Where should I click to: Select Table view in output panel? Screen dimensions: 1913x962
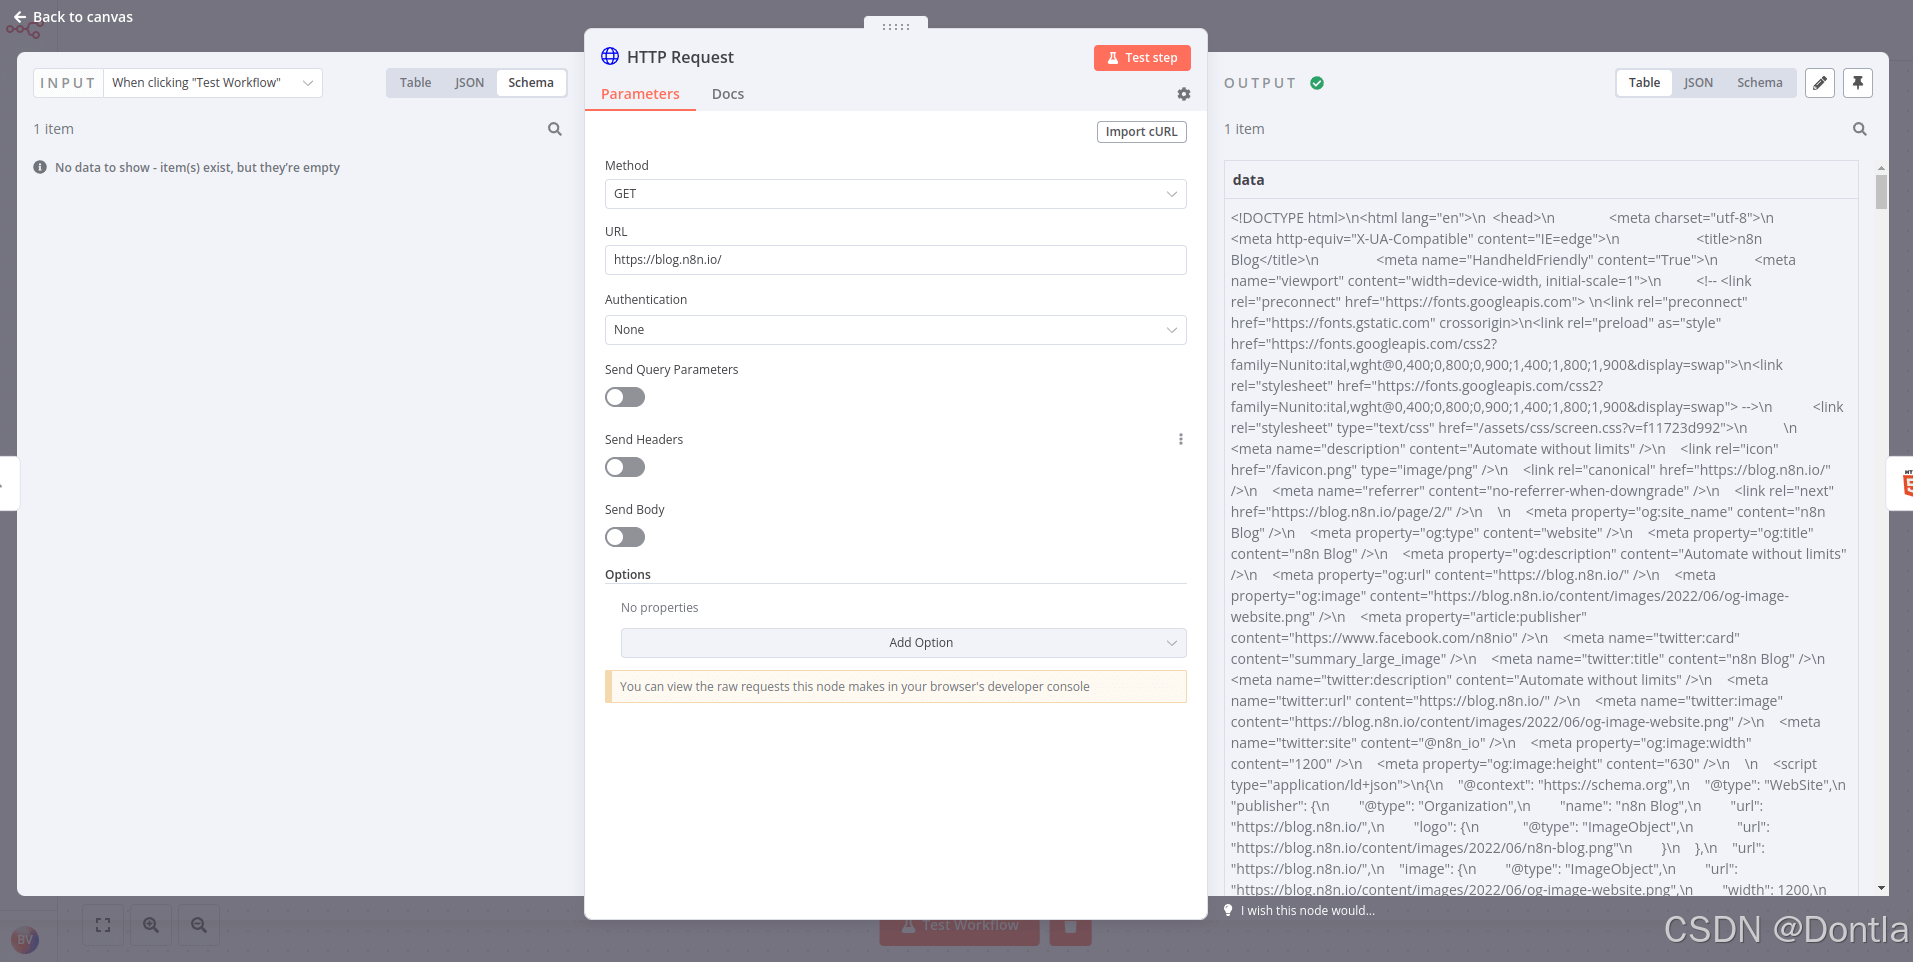click(x=1644, y=83)
